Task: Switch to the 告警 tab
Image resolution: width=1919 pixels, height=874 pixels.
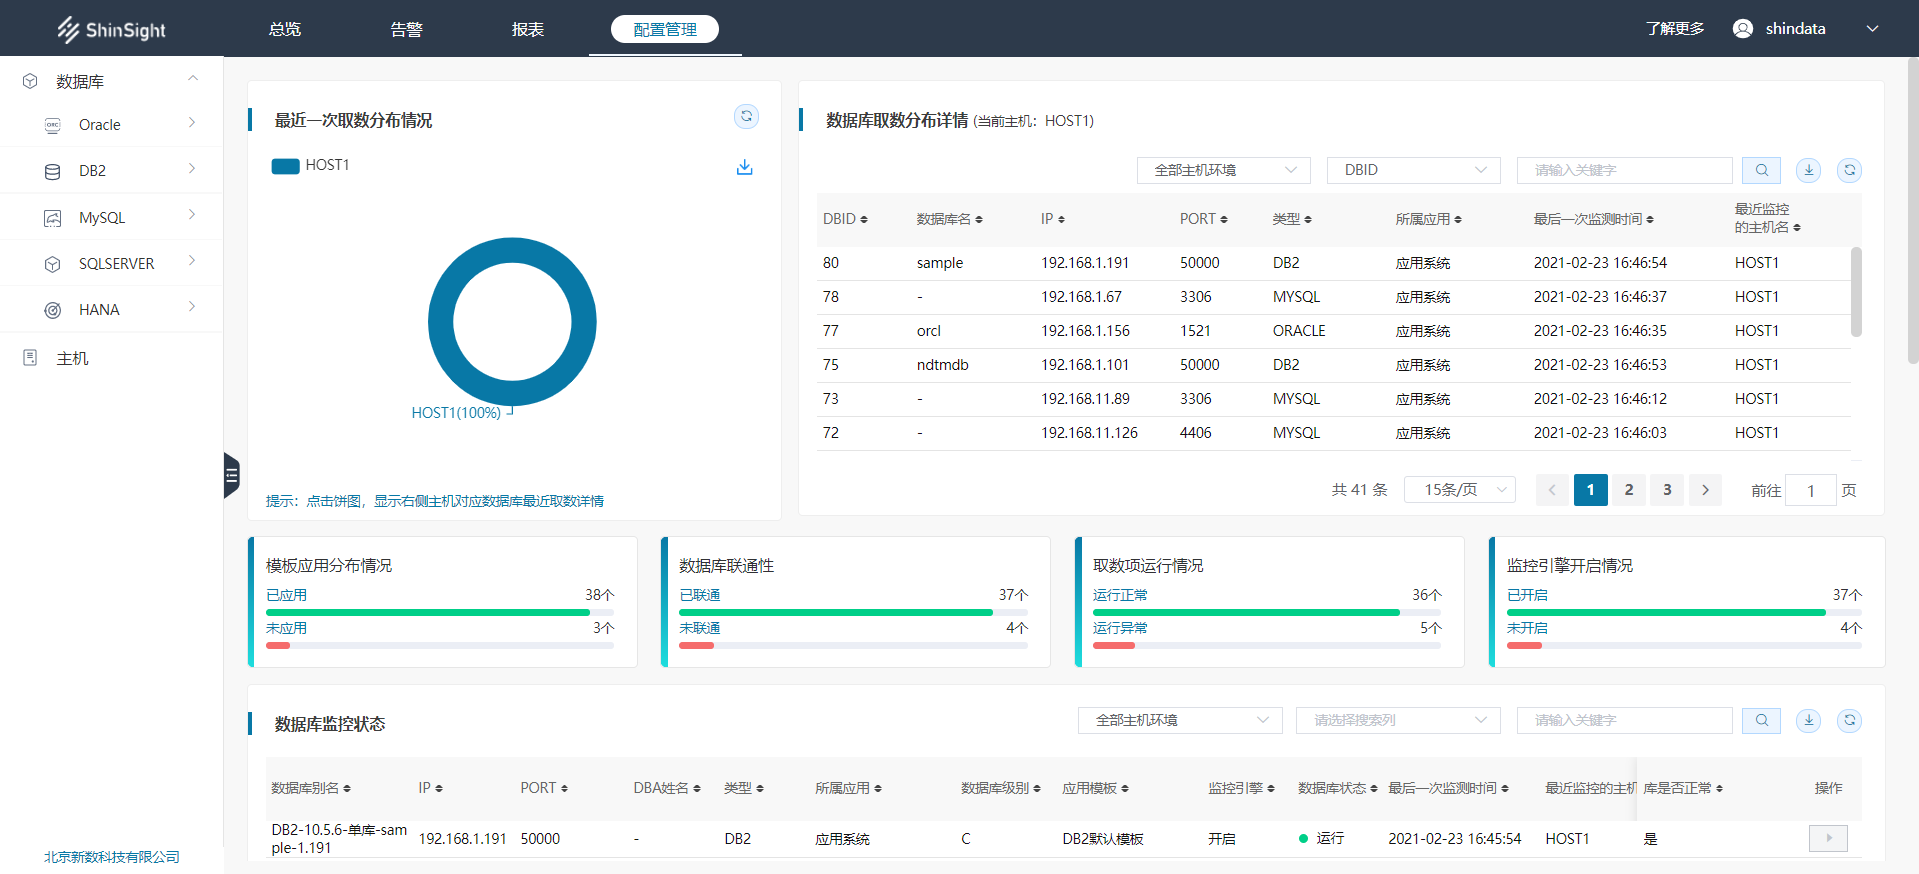Action: click(406, 29)
